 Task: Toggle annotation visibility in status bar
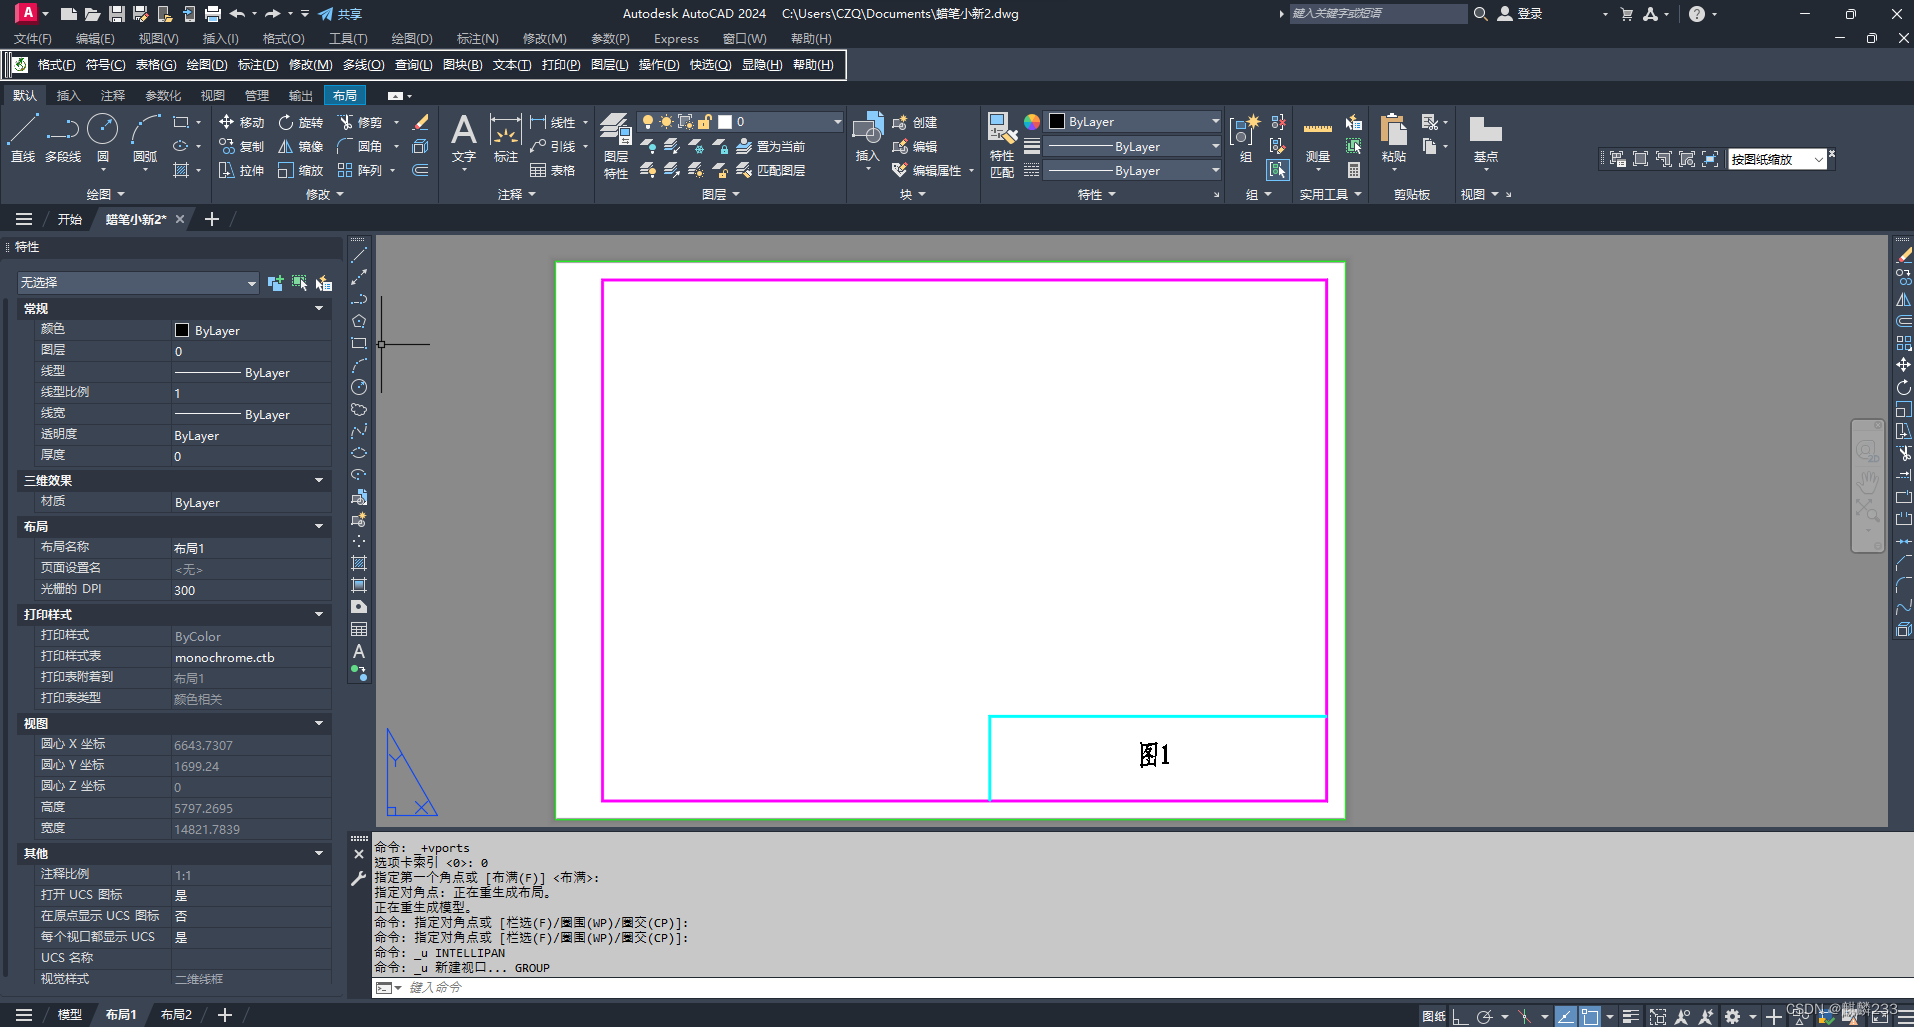coord(1682,1016)
